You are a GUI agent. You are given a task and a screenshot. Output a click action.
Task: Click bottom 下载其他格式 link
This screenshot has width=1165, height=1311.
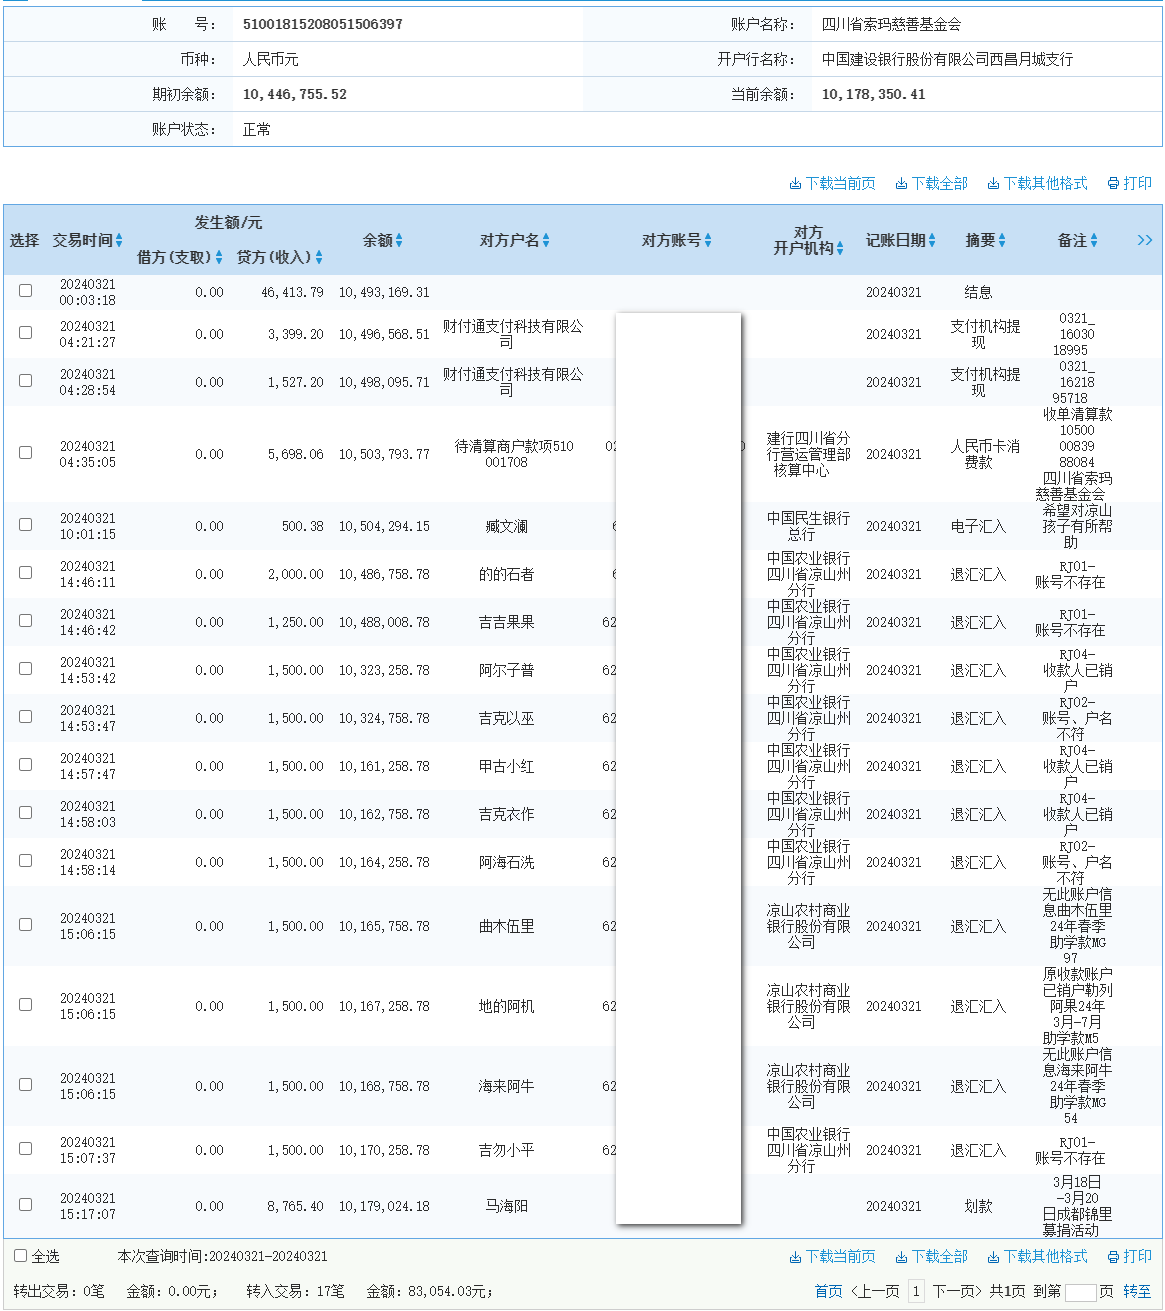point(1046,1257)
